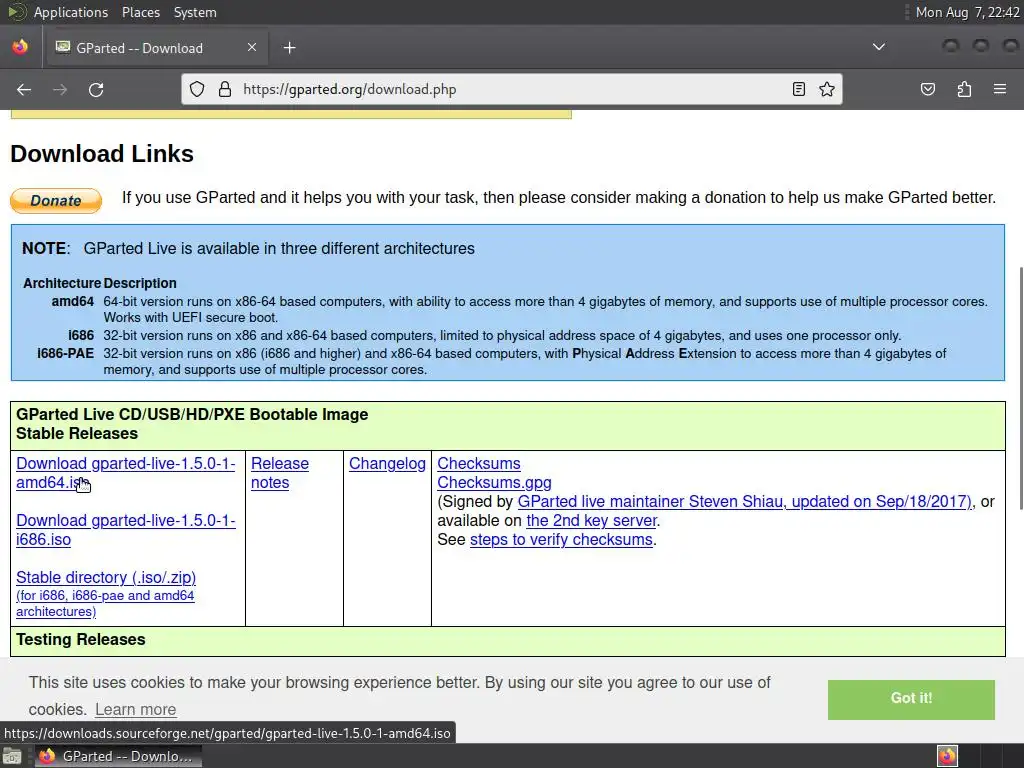Click the amd64 architecture label
Viewport: 1024px width, 768px height.
[72, 302]
